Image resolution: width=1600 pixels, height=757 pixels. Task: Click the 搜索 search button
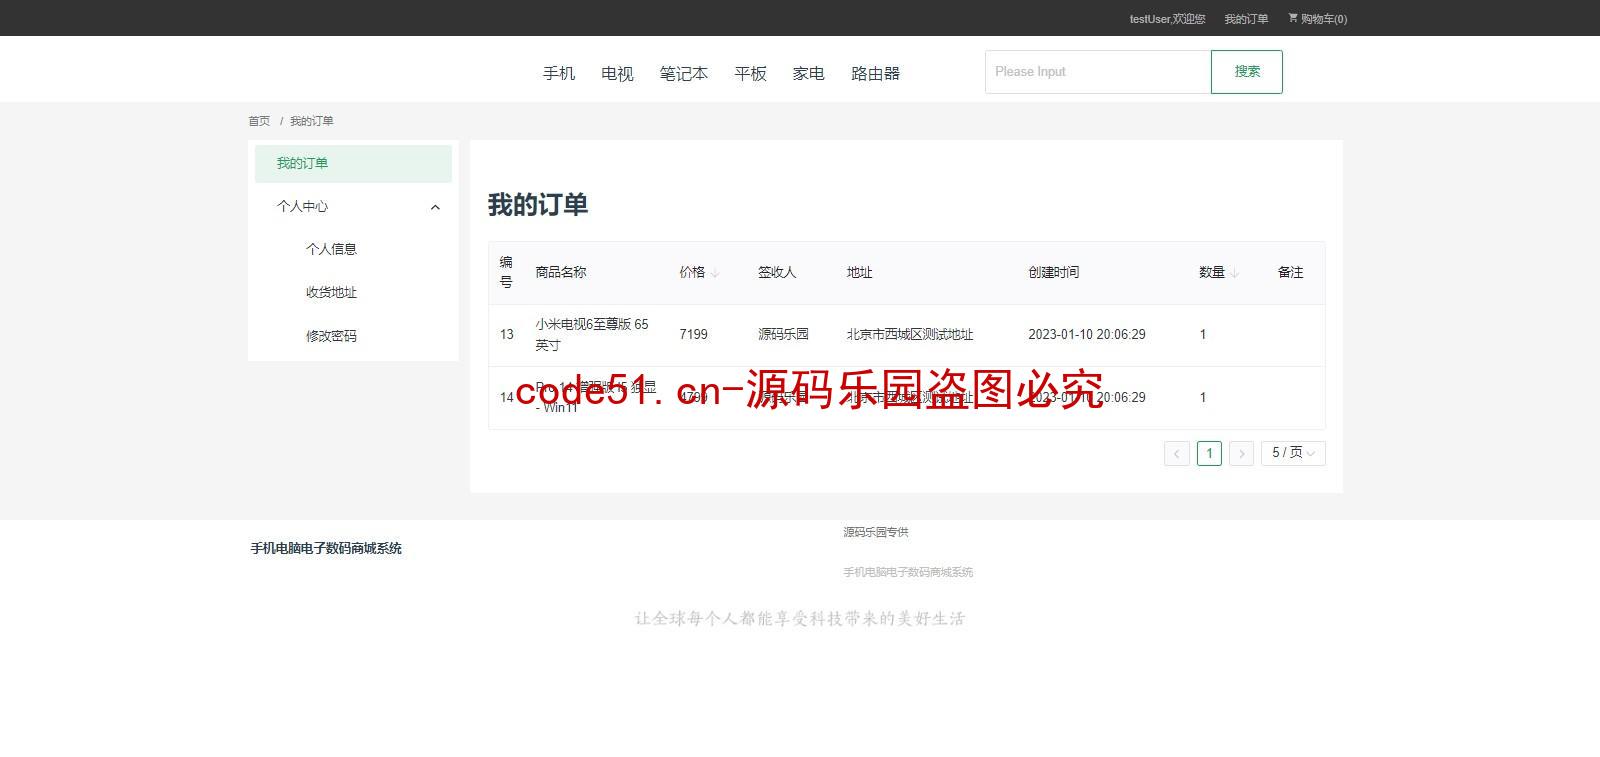pos(1247,72)
